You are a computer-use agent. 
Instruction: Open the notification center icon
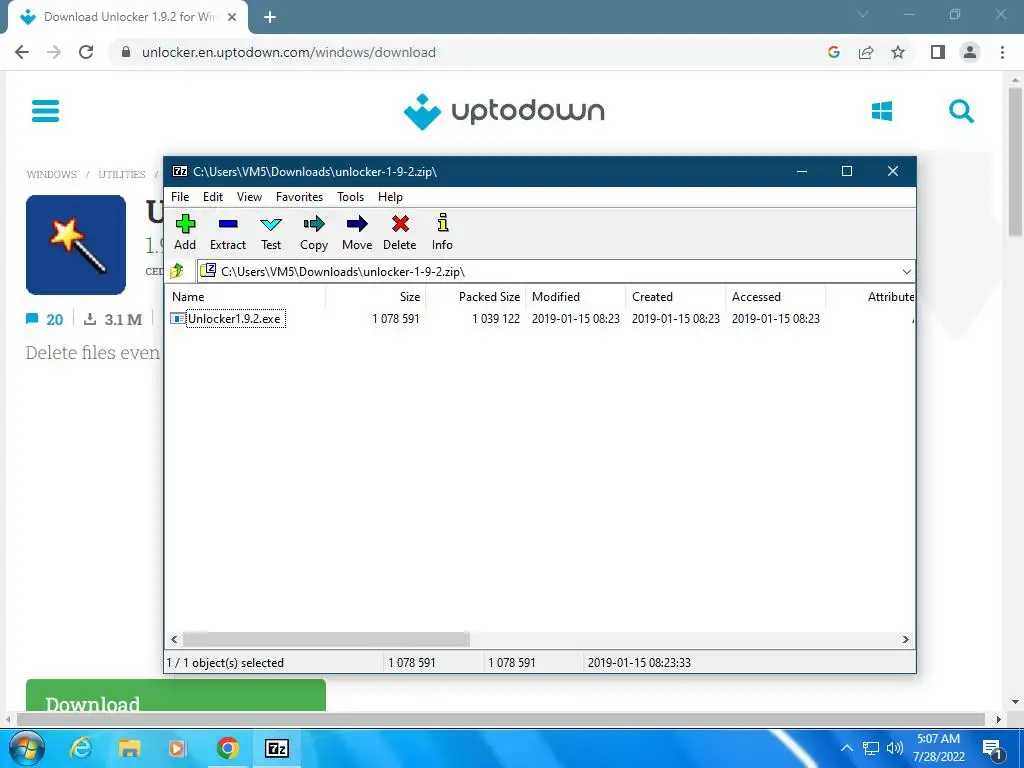click(x=993, y=749)
